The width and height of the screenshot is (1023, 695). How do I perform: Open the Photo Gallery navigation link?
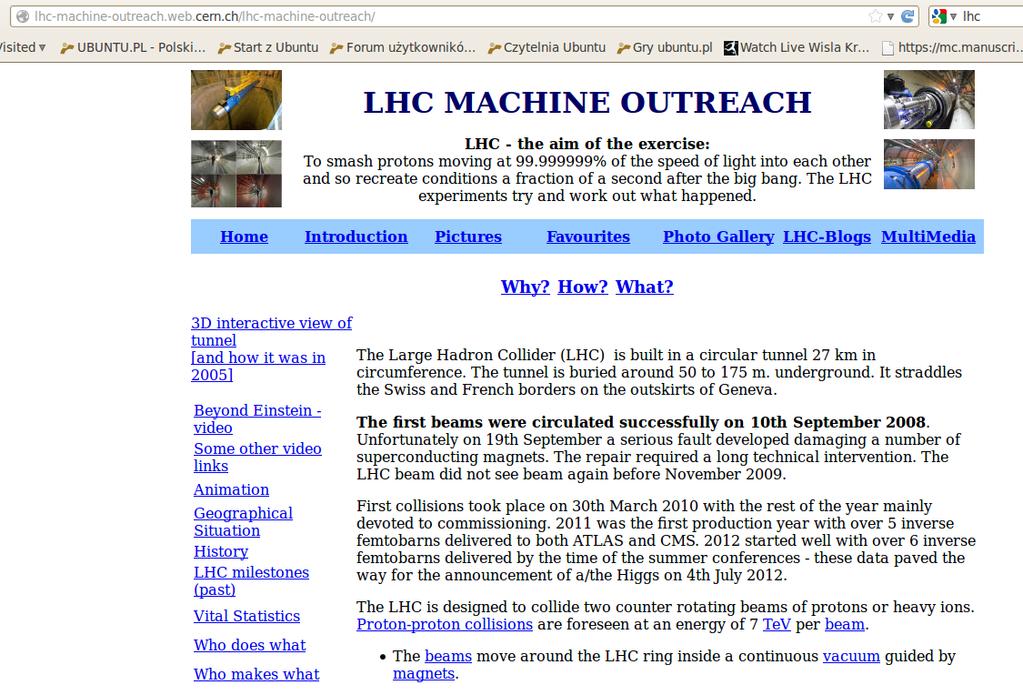point(718,237)
